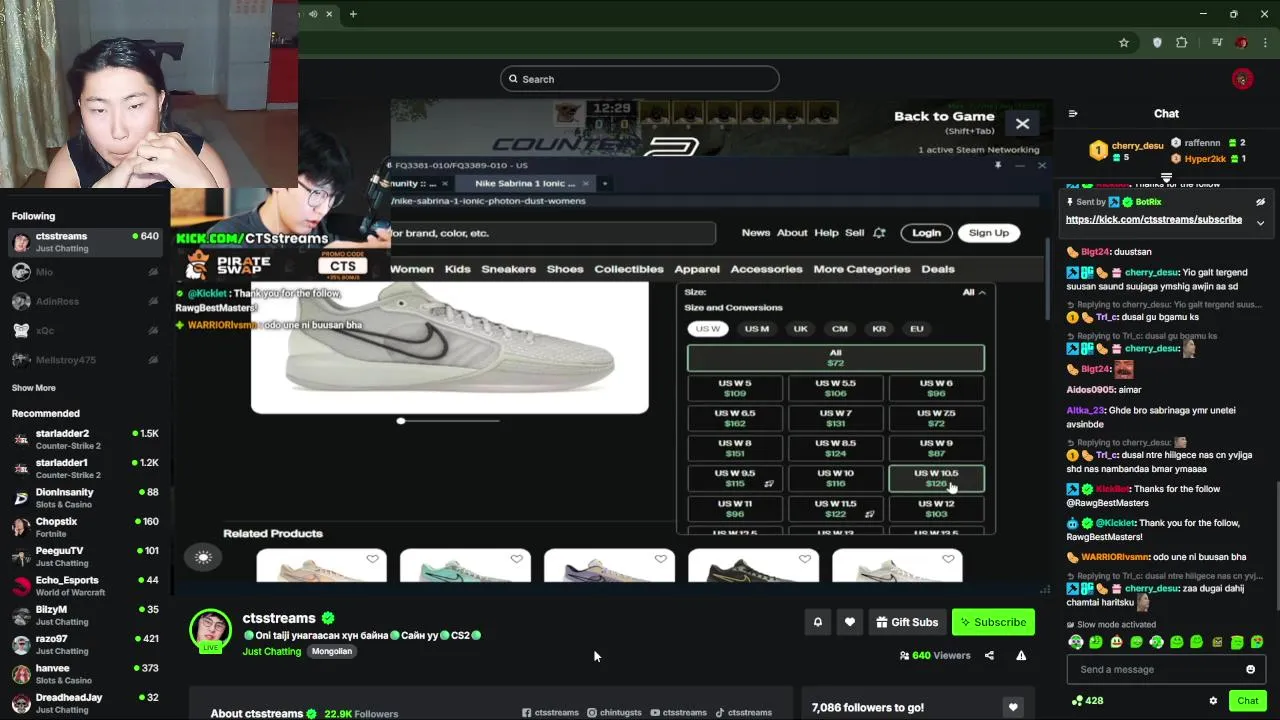The image size is (1280, 720).
Task: Expand the leaderboard handle under top gifters
Action: click(1166, 178)
